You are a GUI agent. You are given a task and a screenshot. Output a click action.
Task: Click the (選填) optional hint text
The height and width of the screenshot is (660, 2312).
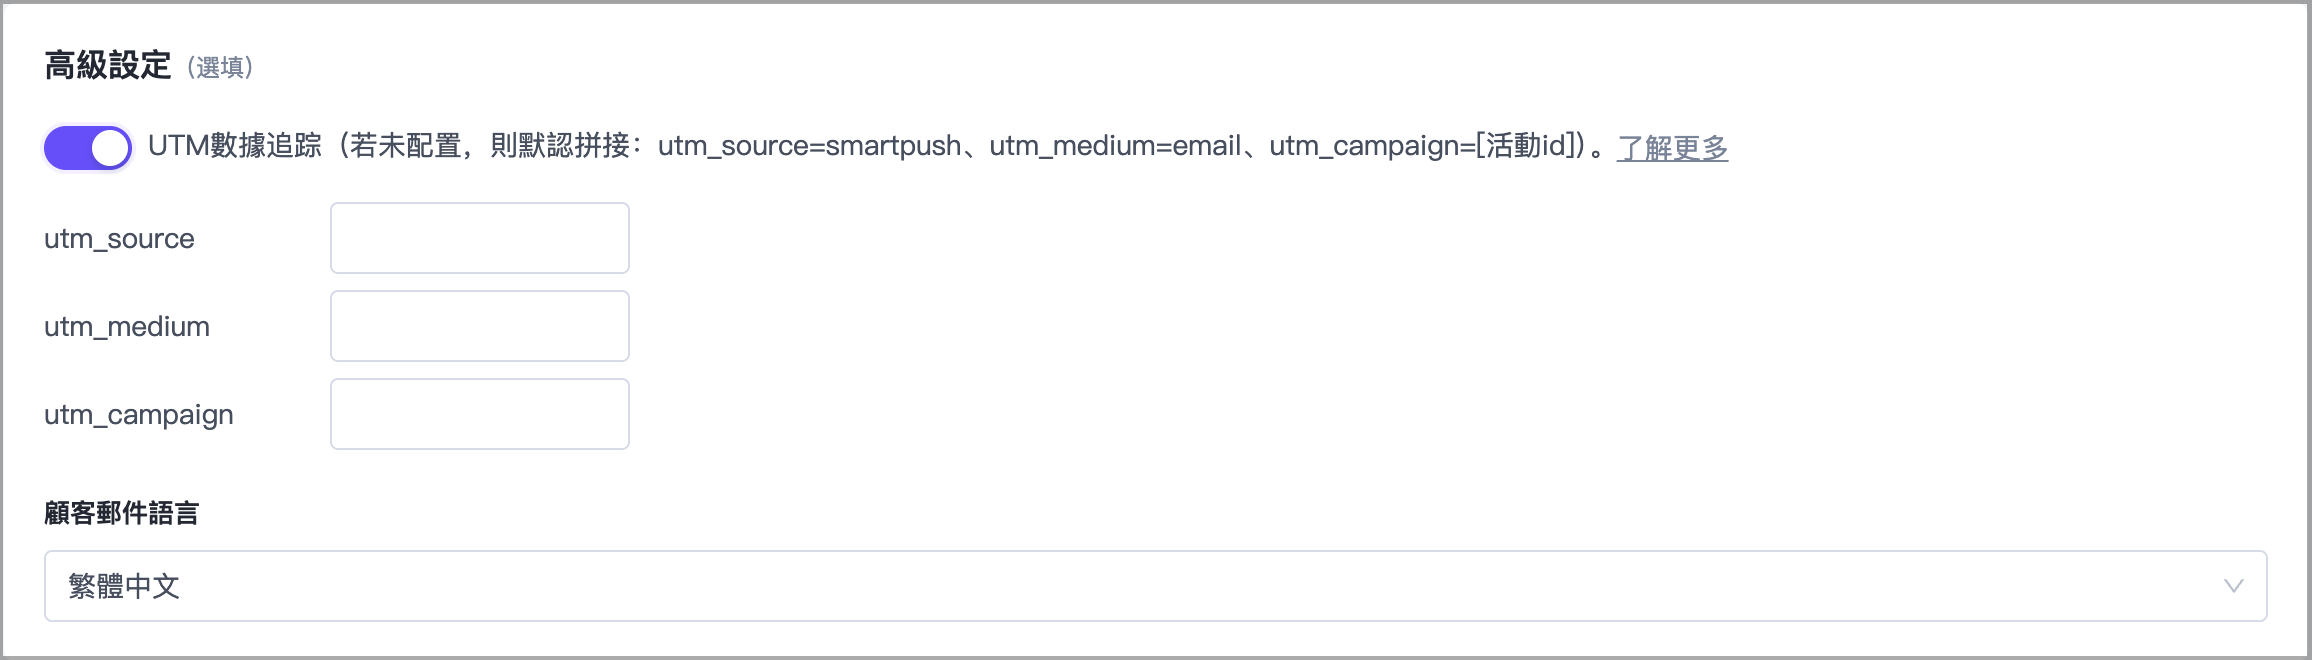coord(220,68)
